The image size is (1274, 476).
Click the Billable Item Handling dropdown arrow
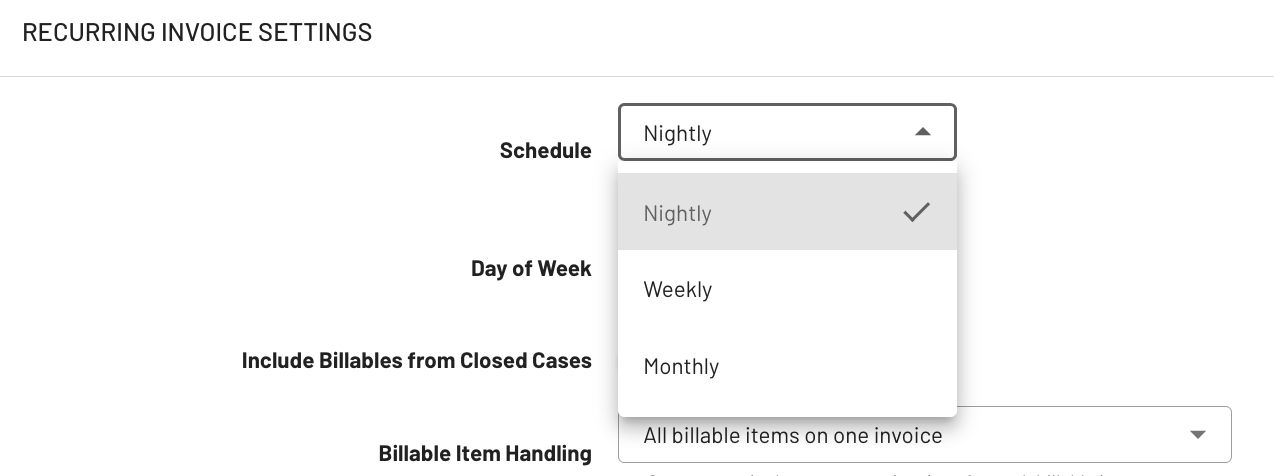click(x=1197, y=435)
